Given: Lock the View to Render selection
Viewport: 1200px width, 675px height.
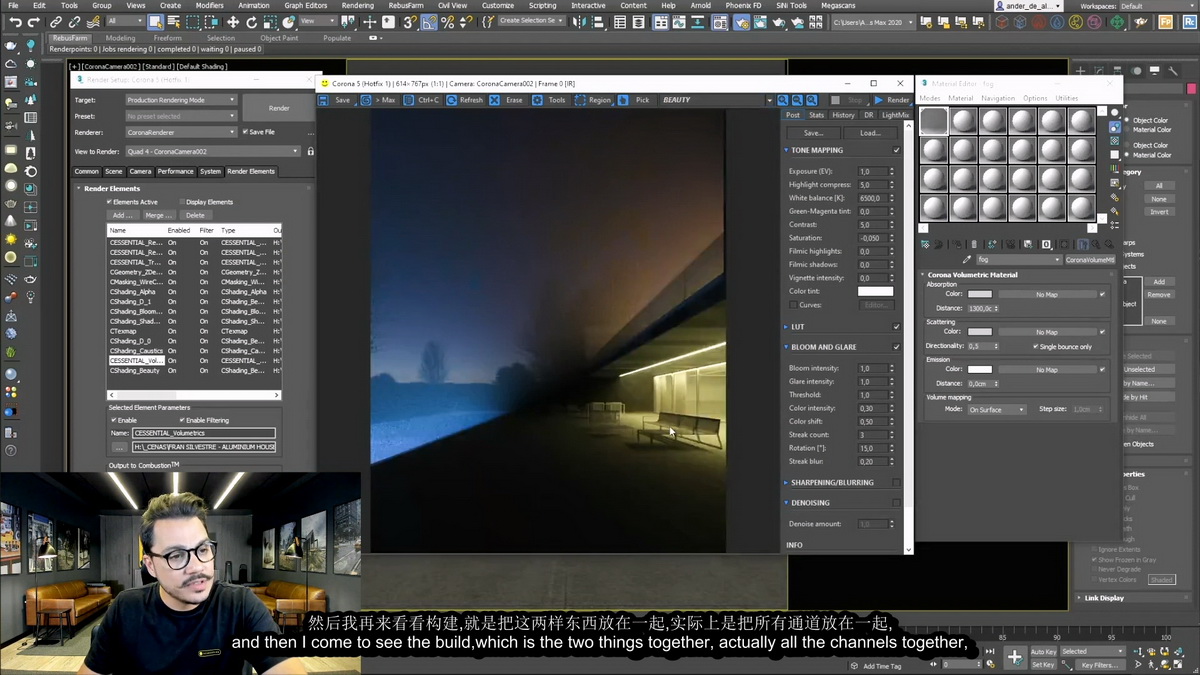Looking at the screenshot, I should click(x=311, y=152).
